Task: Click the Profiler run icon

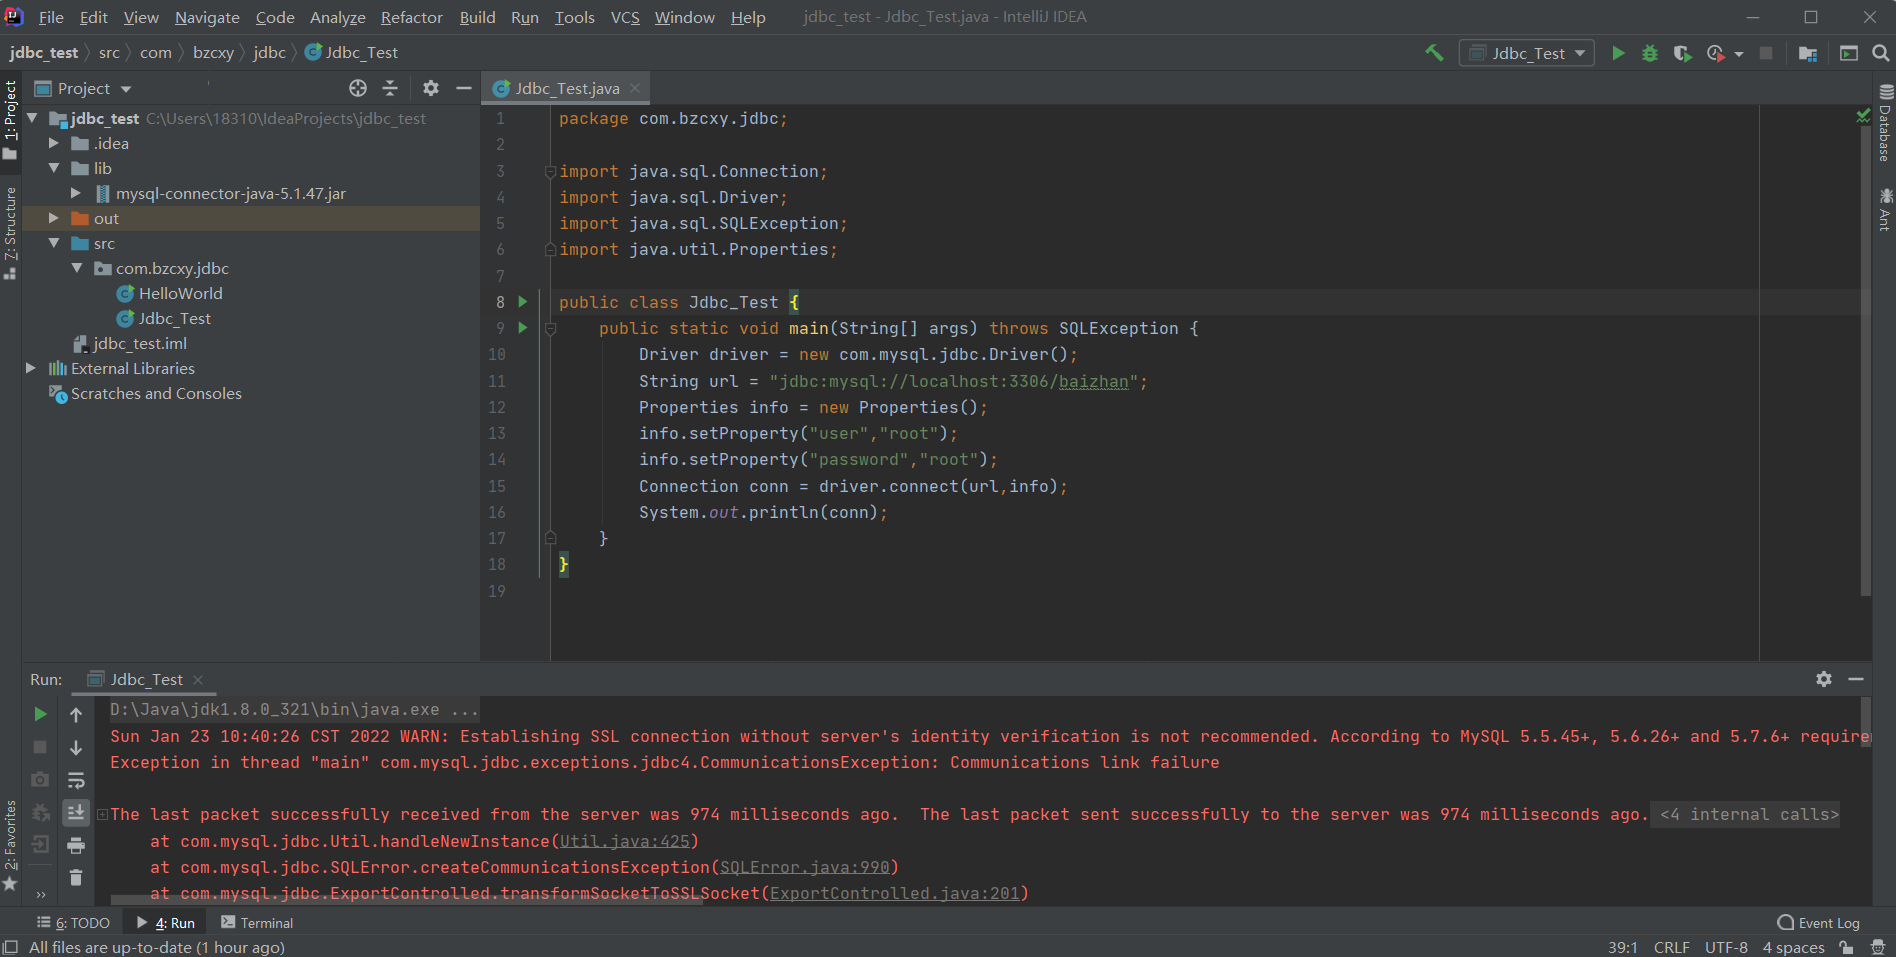Action: point(1716,53)
